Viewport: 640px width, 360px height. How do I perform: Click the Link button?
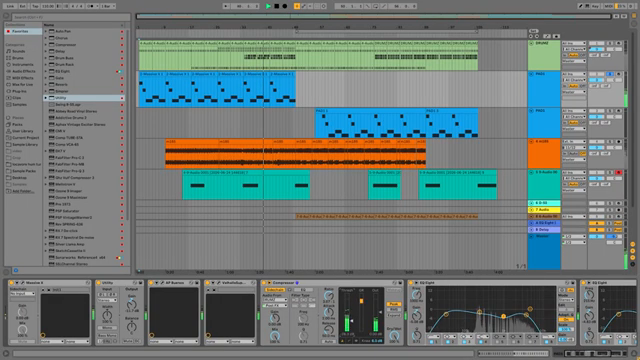tap(10, 6)
